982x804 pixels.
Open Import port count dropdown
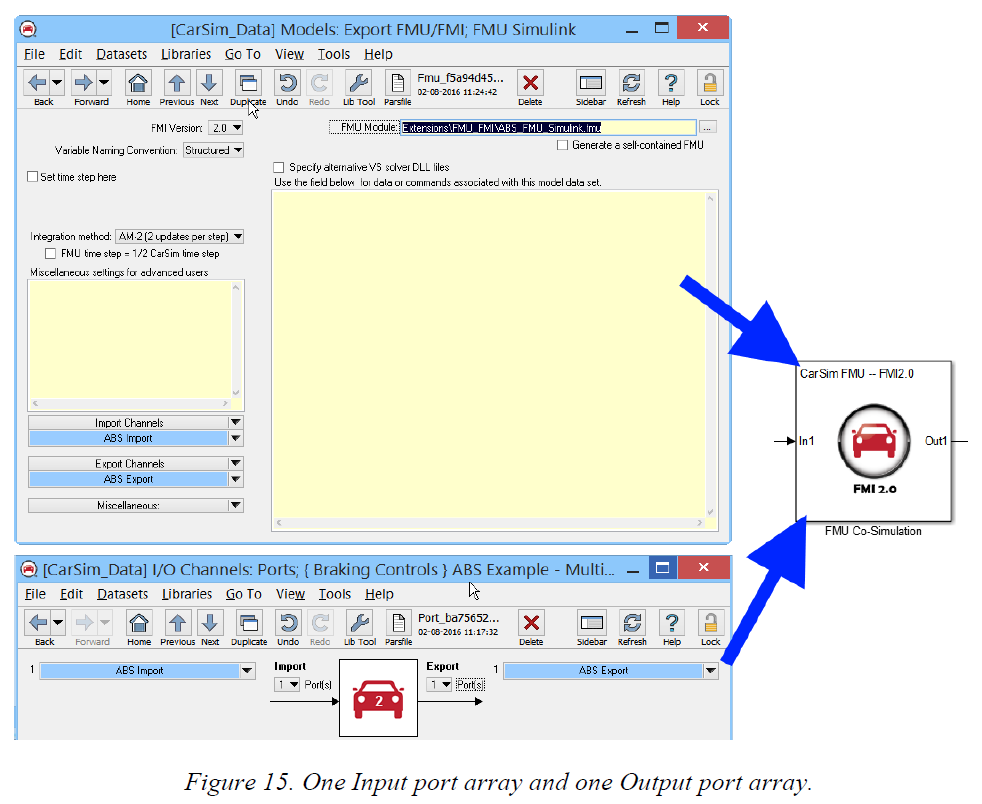point(287,684)
